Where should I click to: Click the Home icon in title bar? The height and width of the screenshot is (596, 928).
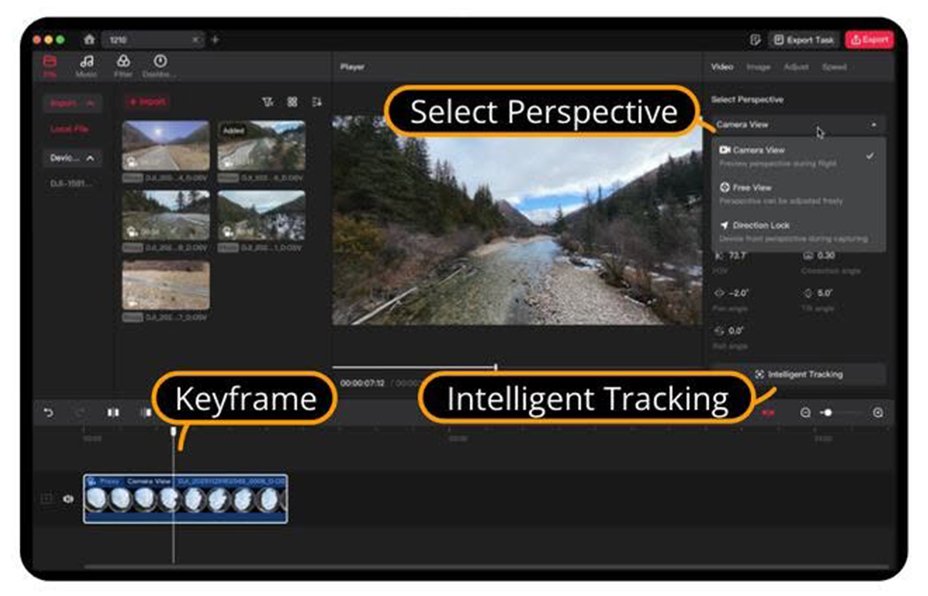click(x=89, y=40)
